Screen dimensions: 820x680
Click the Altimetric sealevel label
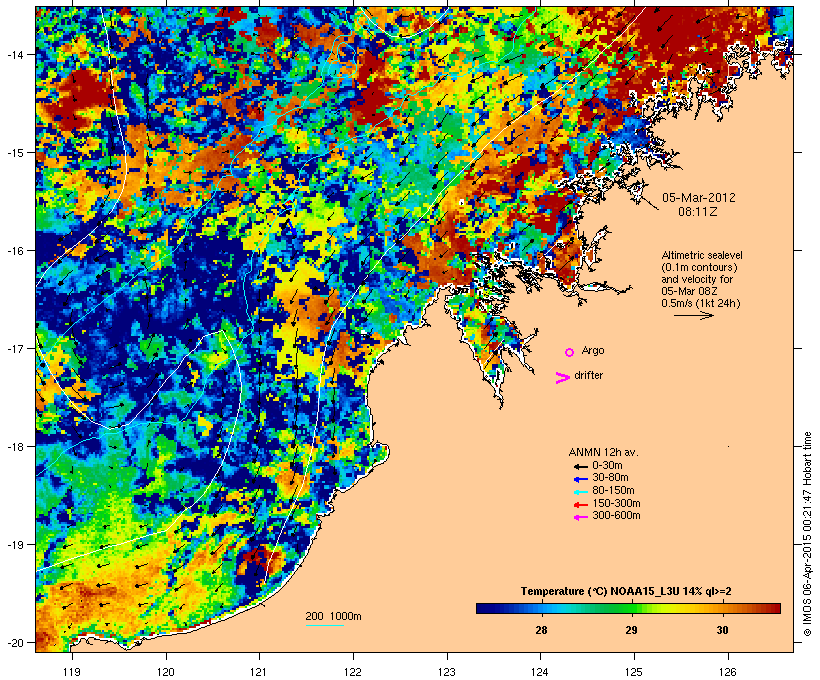point(702,255)
